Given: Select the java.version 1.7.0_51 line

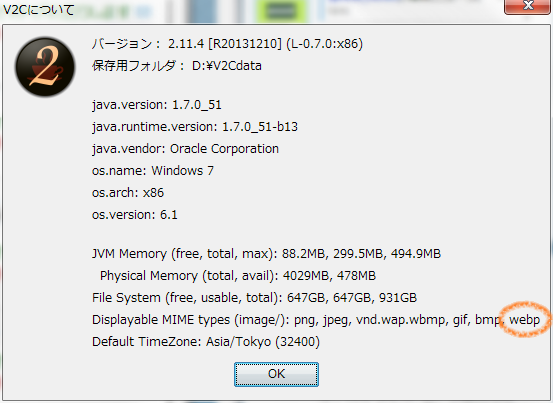Looking at the screenshot, I should pyautogui.click(x=157, y=105).
